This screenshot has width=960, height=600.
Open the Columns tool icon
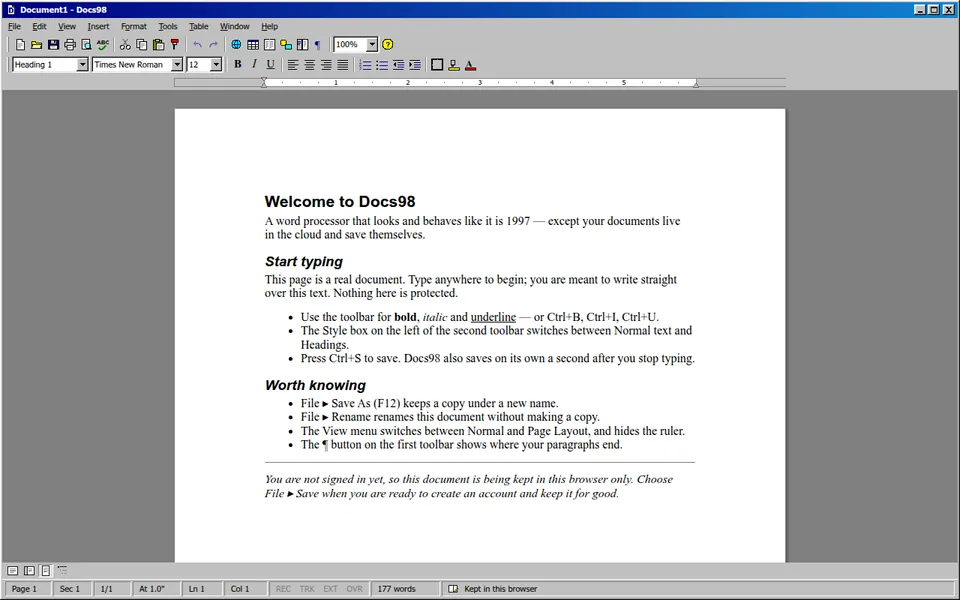point(269,45)
